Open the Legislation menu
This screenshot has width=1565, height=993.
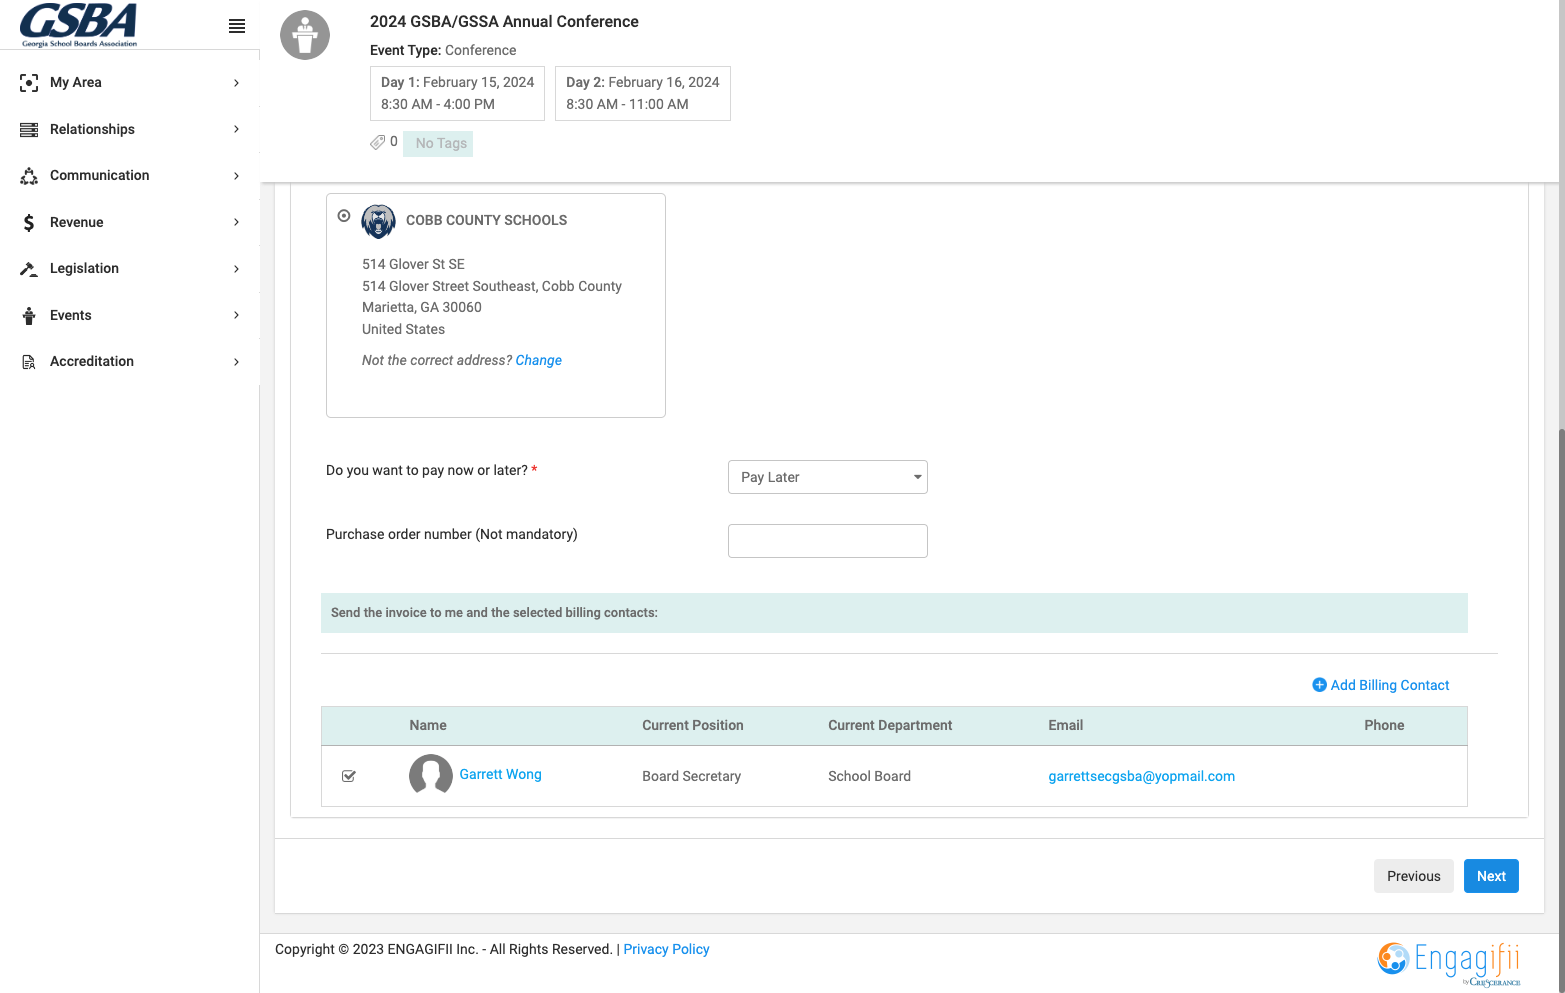[130, 269]
